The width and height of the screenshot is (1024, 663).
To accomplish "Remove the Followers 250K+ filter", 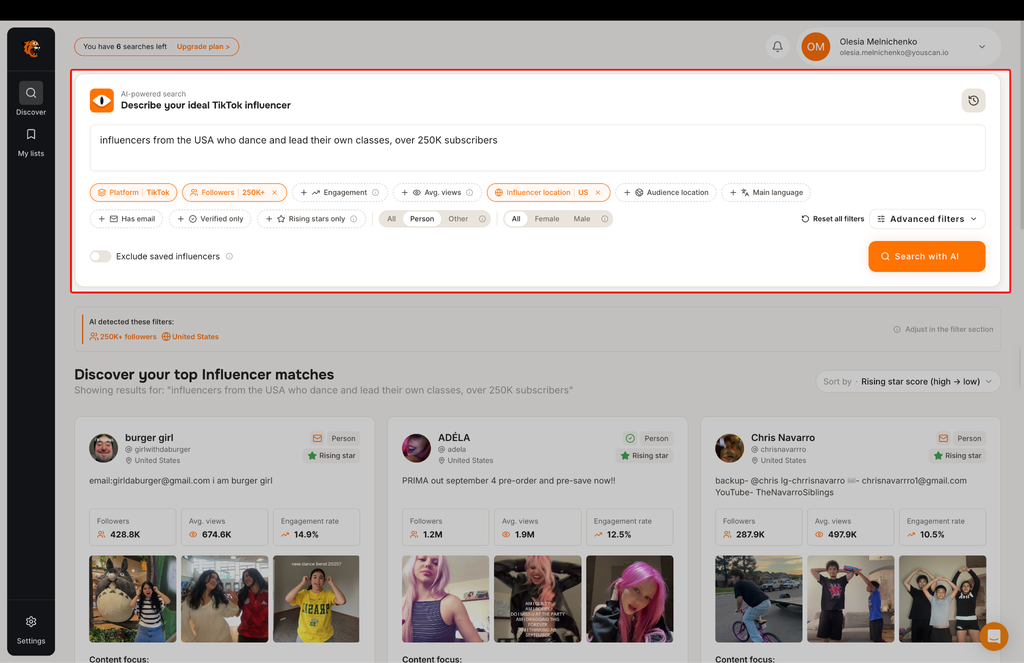I will click(x=274, y=193).
